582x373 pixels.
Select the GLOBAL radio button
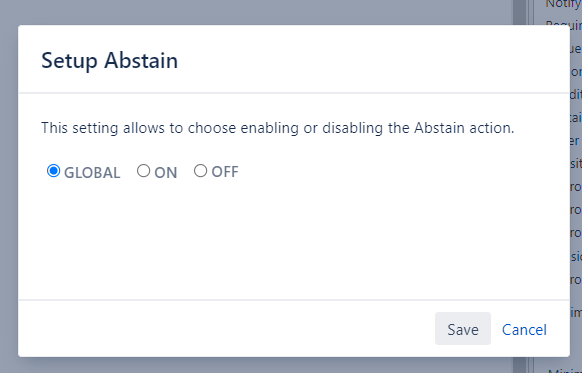(x=53, y=171)
